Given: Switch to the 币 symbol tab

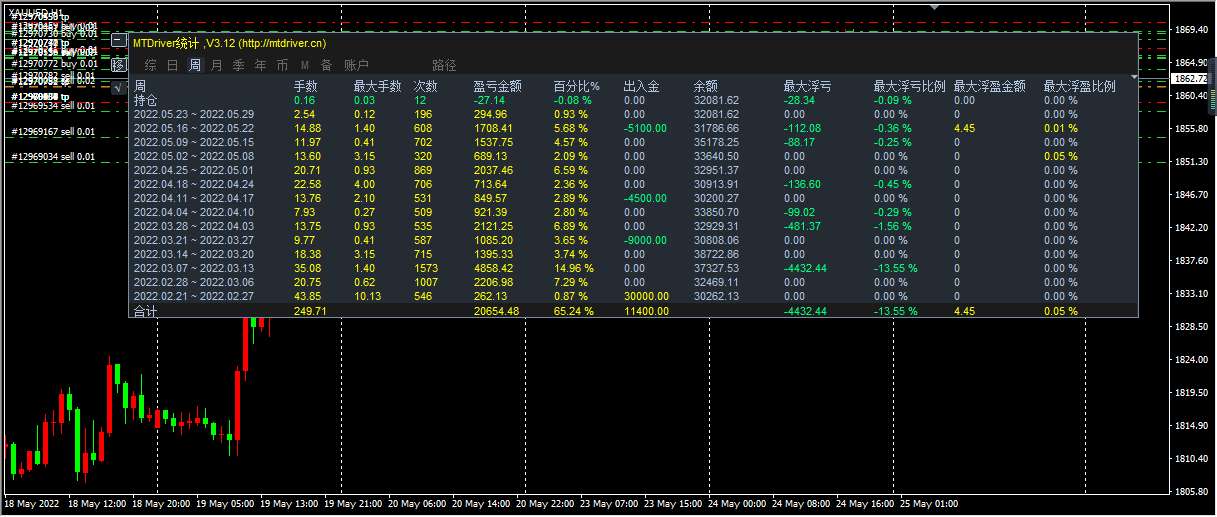Looking at the screenshot, I should click(x=282, y=65).
